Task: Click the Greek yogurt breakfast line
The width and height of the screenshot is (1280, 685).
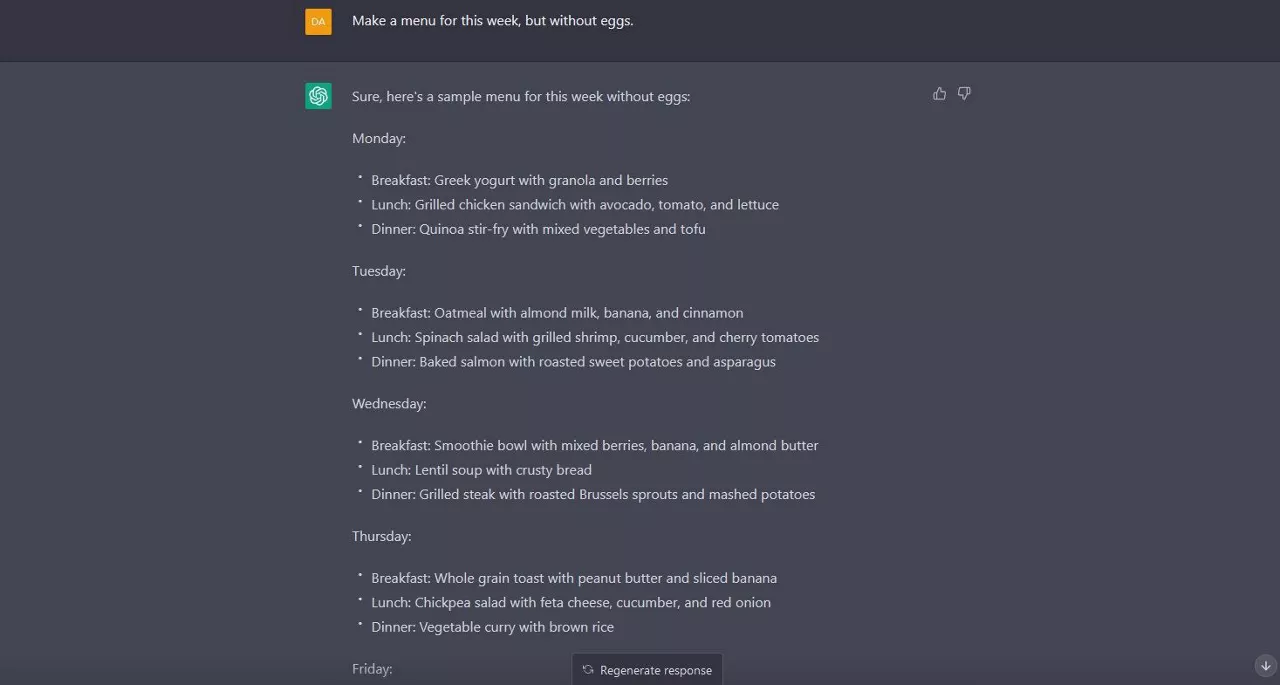Action: point(519,181)
